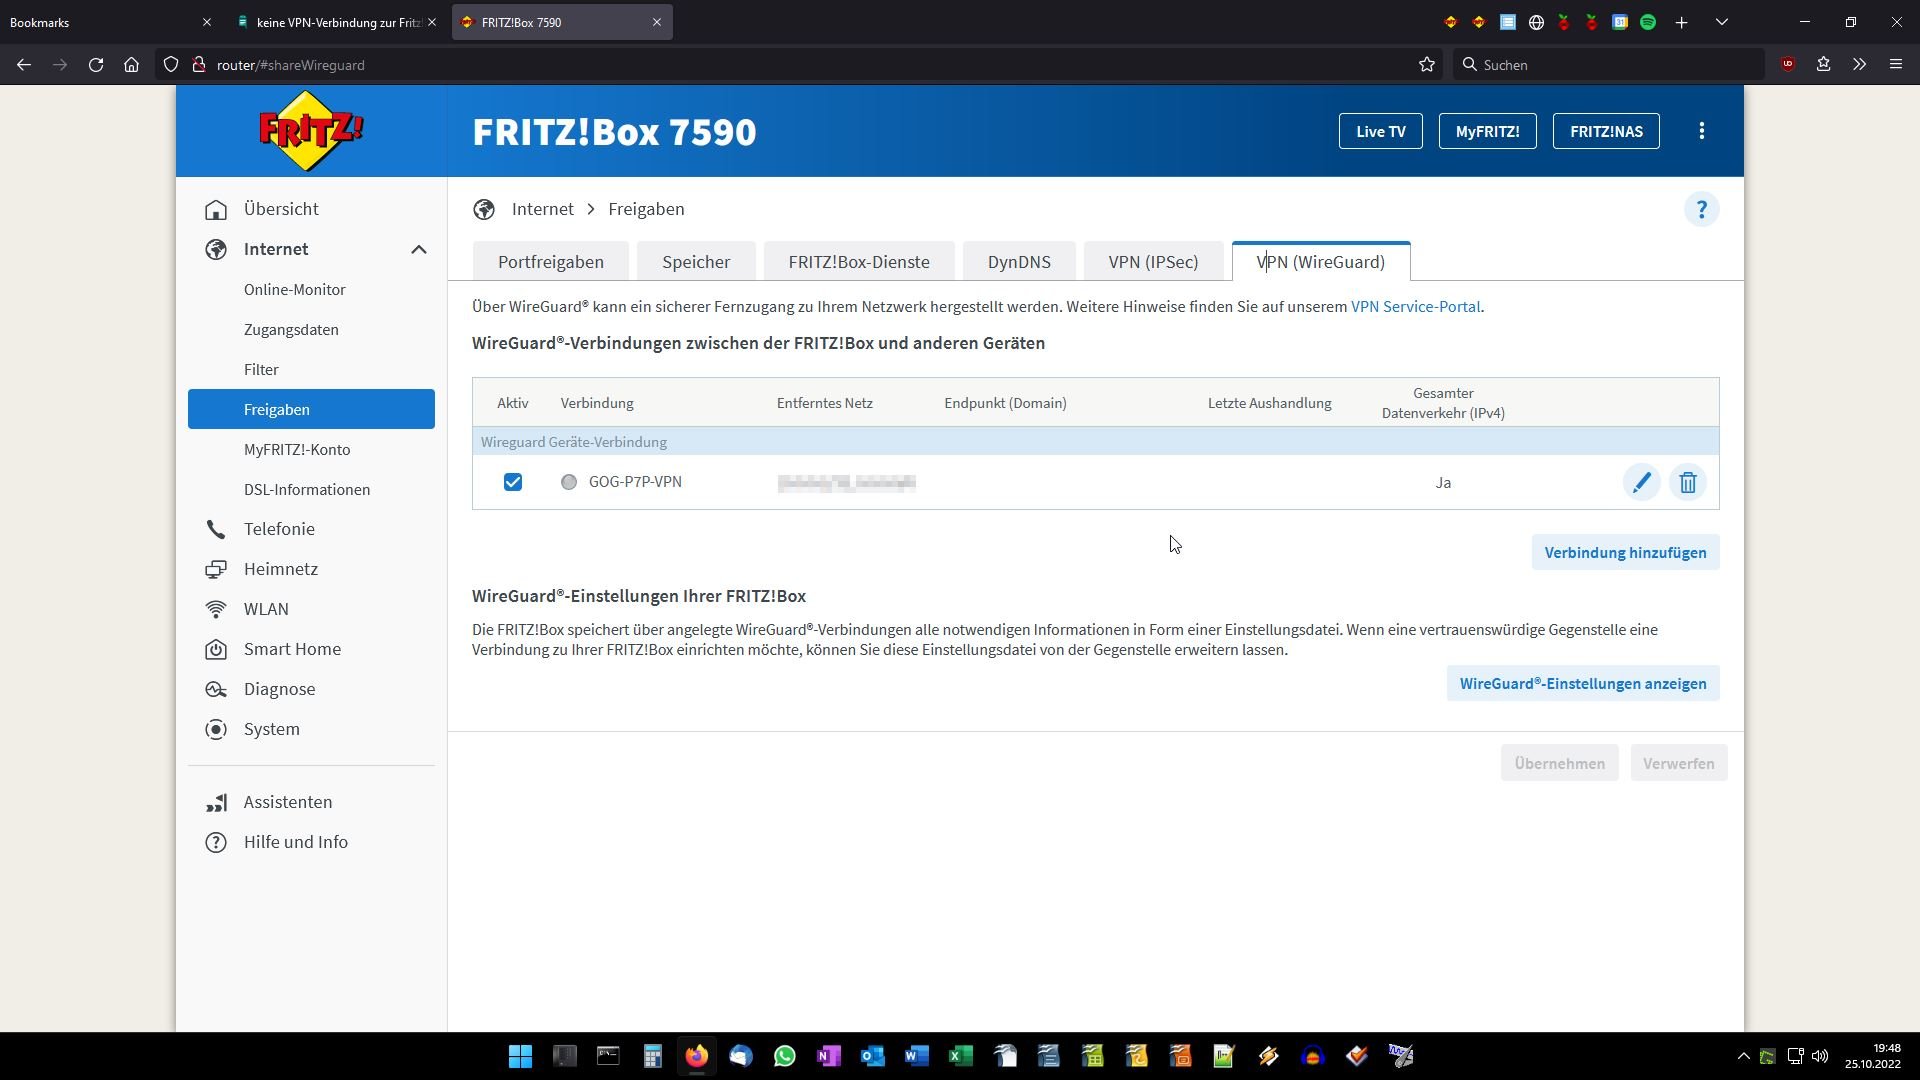Open WhatsApp from the taskbar

tap(784, 1056)
